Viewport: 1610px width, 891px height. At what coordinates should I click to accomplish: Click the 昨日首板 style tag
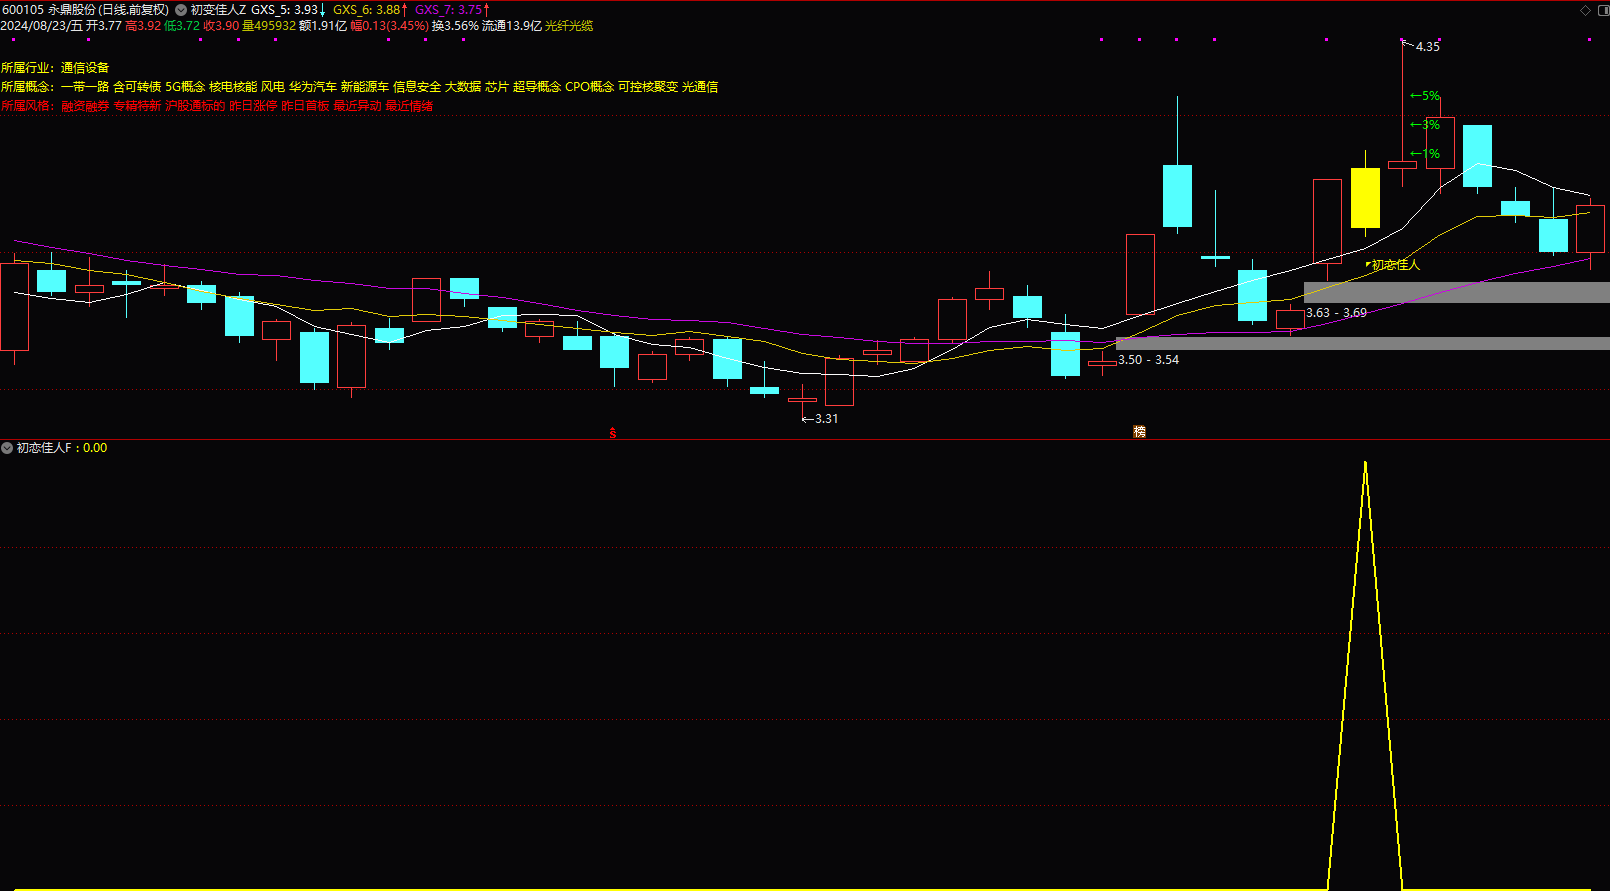pyautogui.click(x=305, y=106)
